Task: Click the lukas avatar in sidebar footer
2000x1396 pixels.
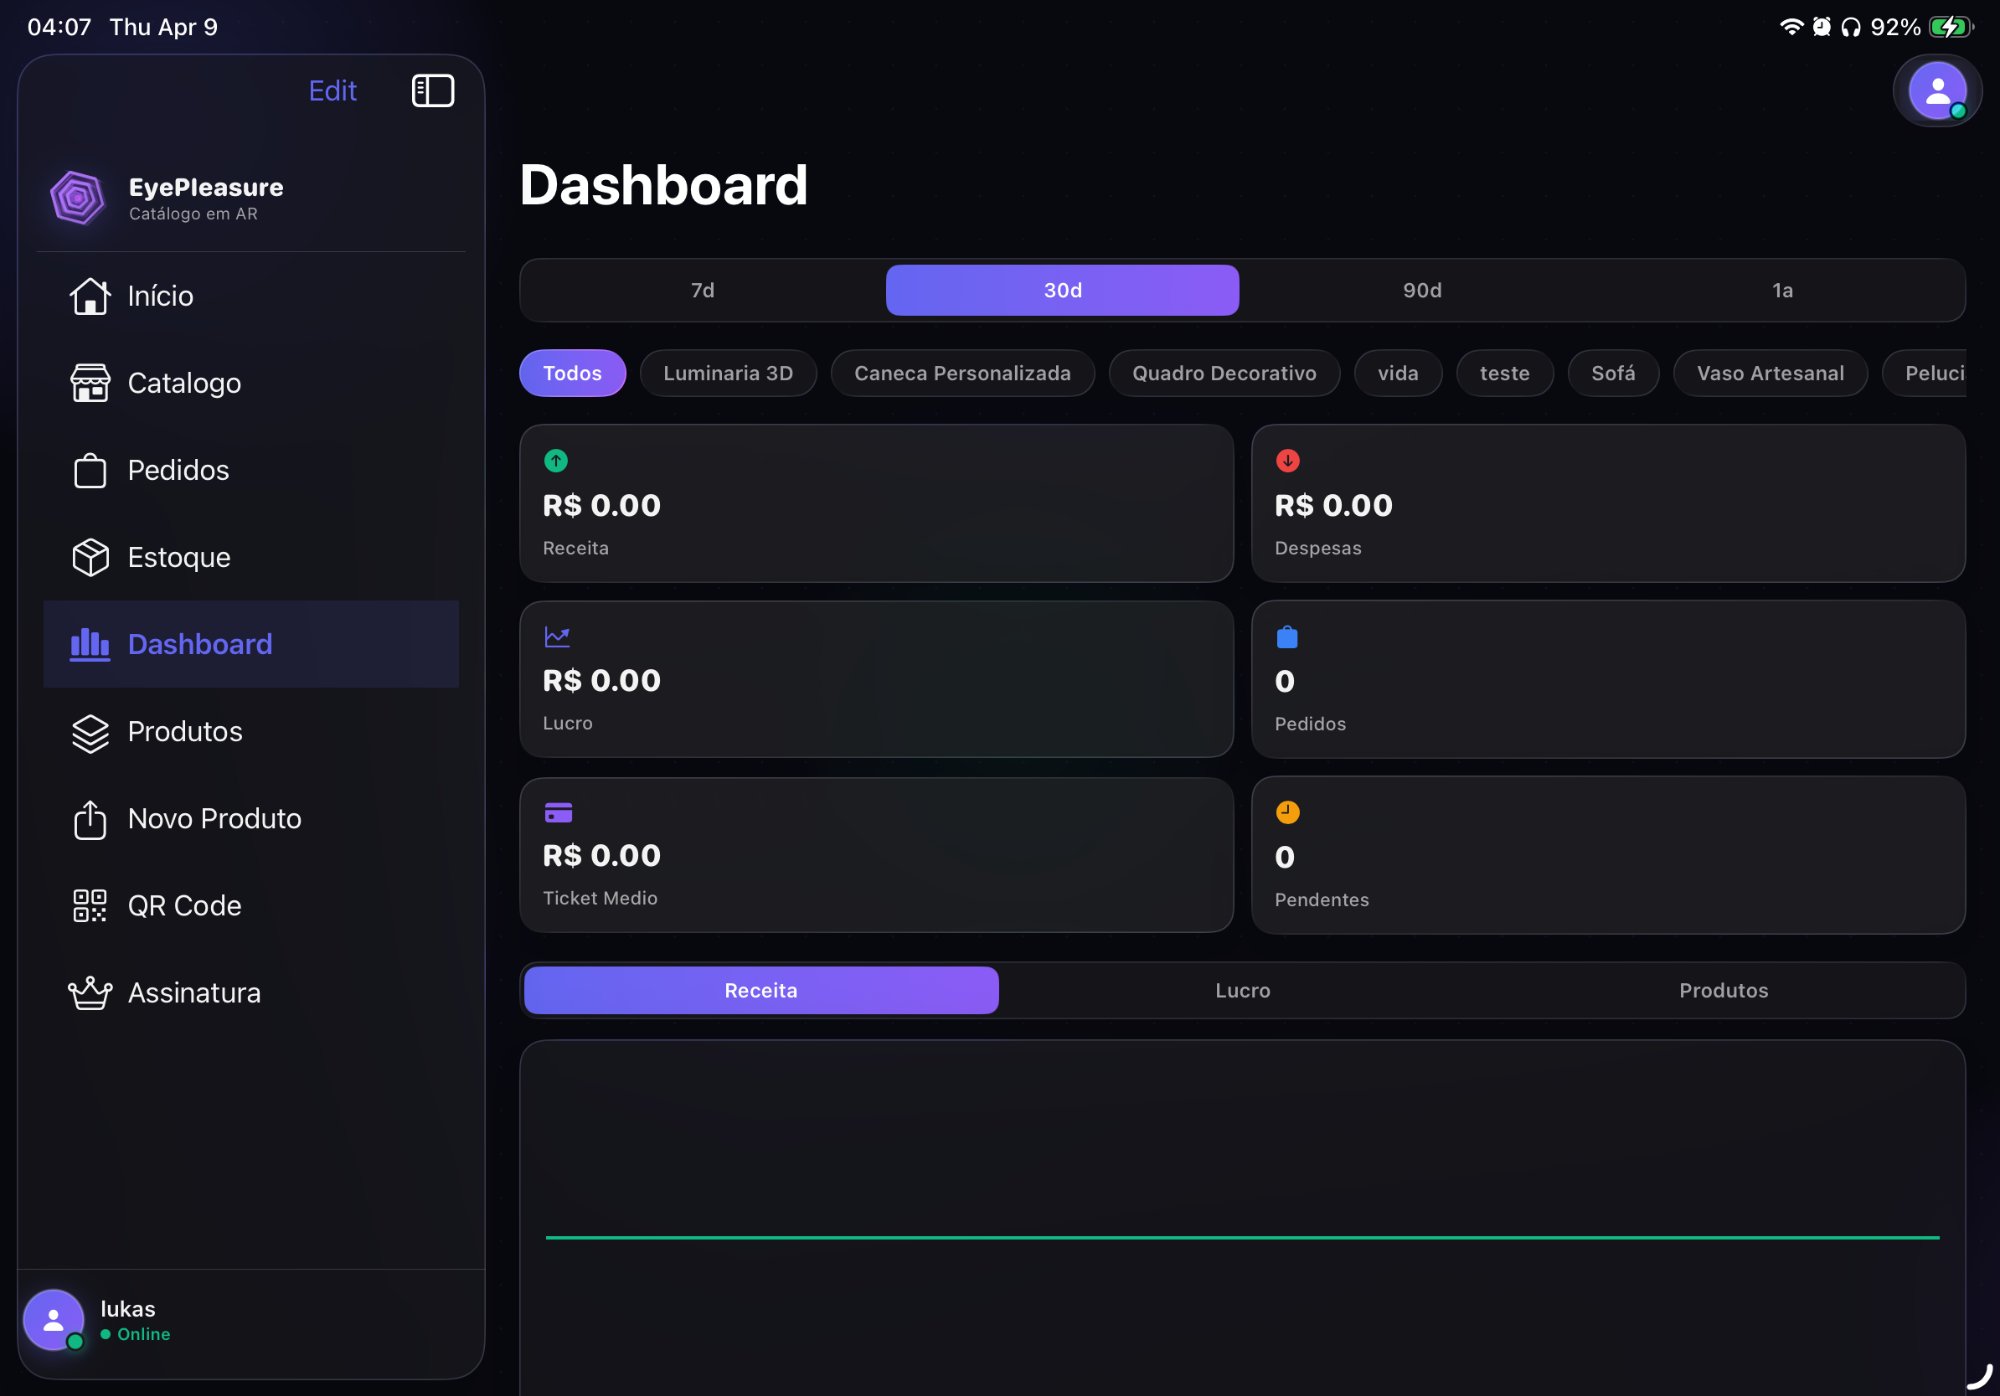Action: click(x=54, y=1320)
